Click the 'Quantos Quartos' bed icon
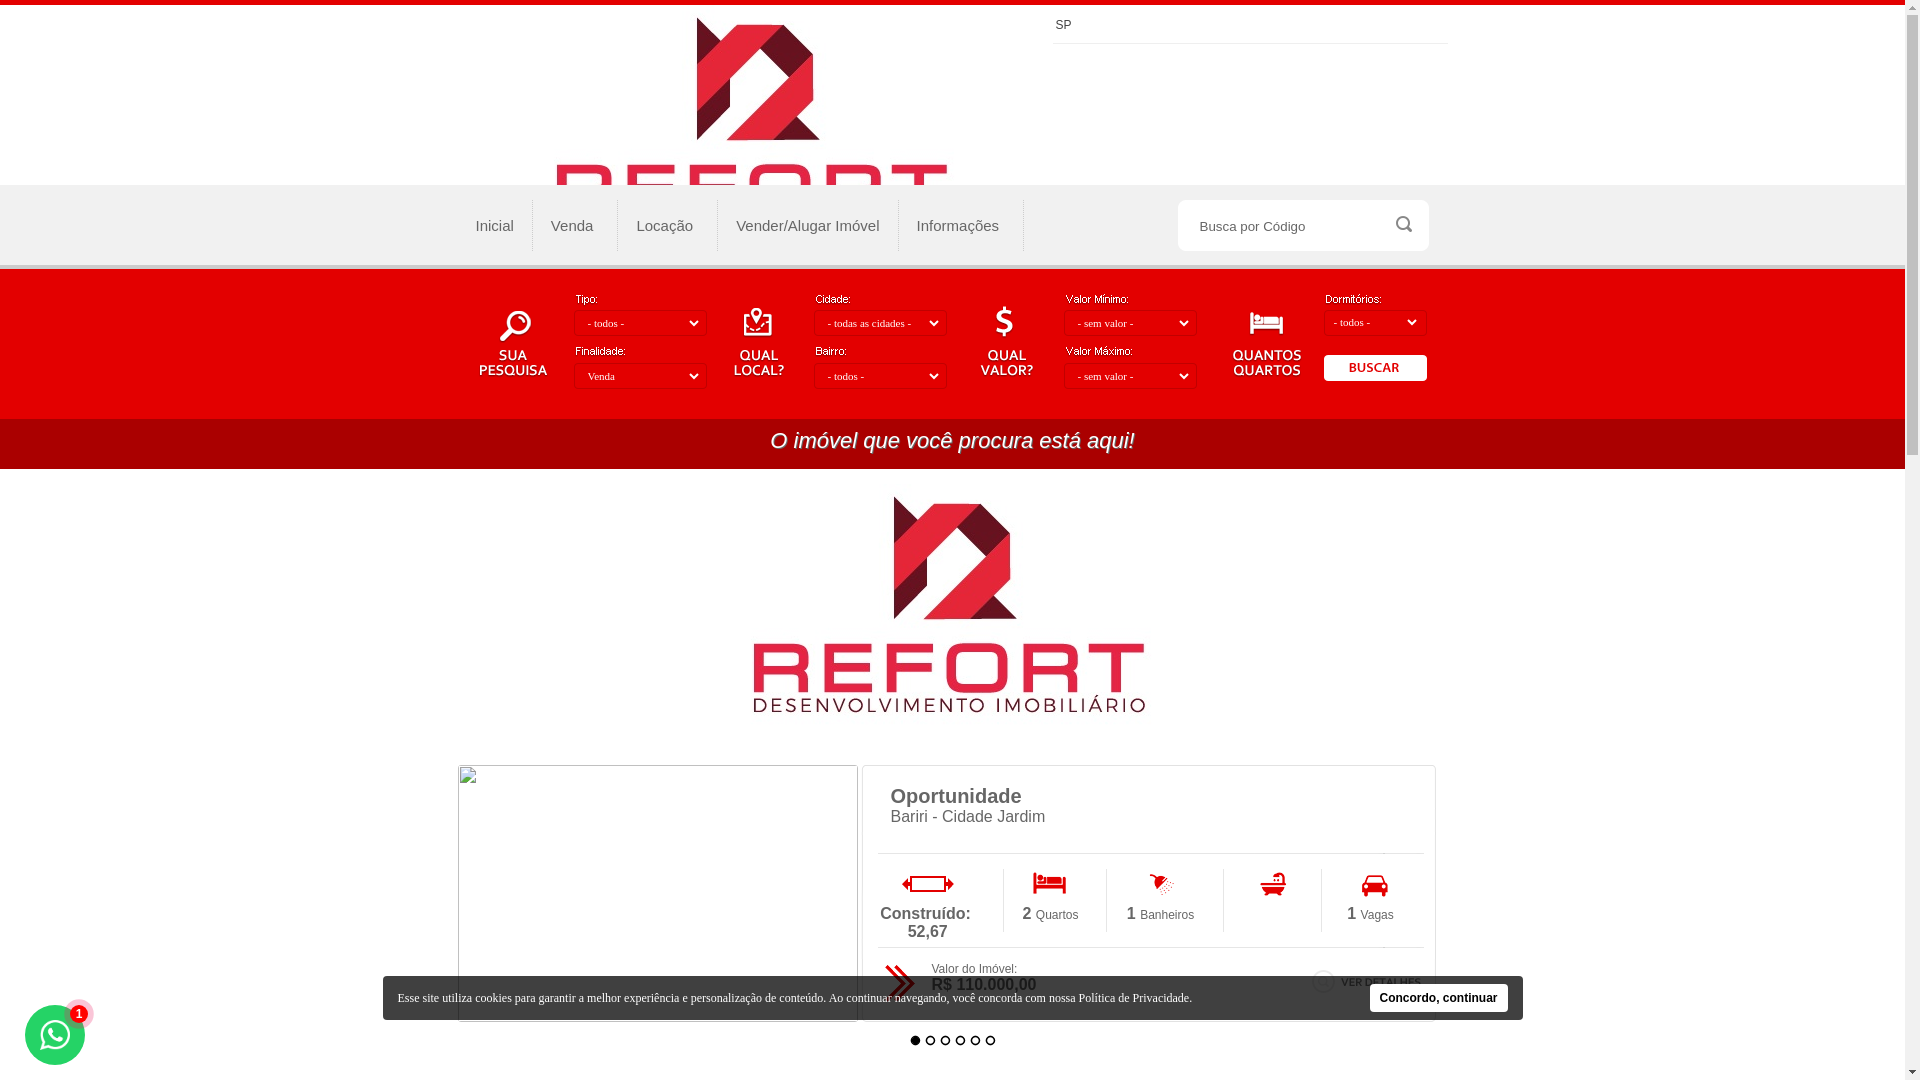The height and width of the screenshot is (1080, 1920). tap(1266, 323)
